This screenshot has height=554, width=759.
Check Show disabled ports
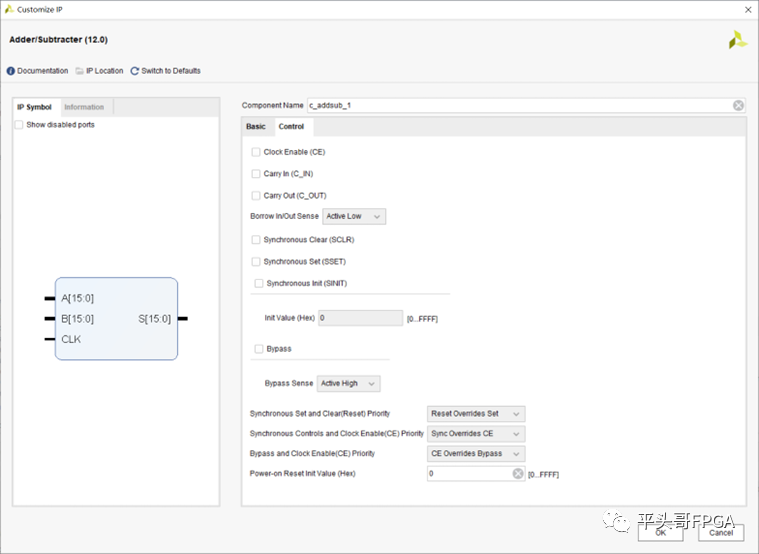[x=19, y=125]
